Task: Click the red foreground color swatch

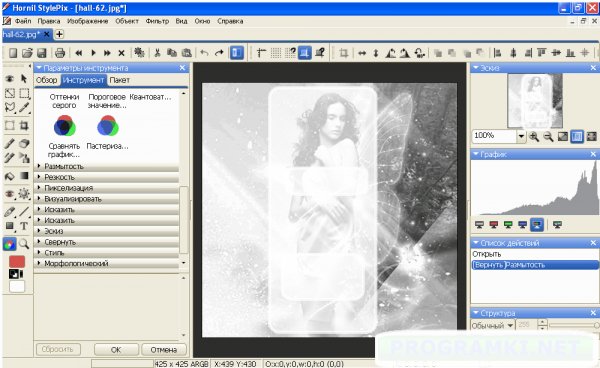Action: (17, 262)
